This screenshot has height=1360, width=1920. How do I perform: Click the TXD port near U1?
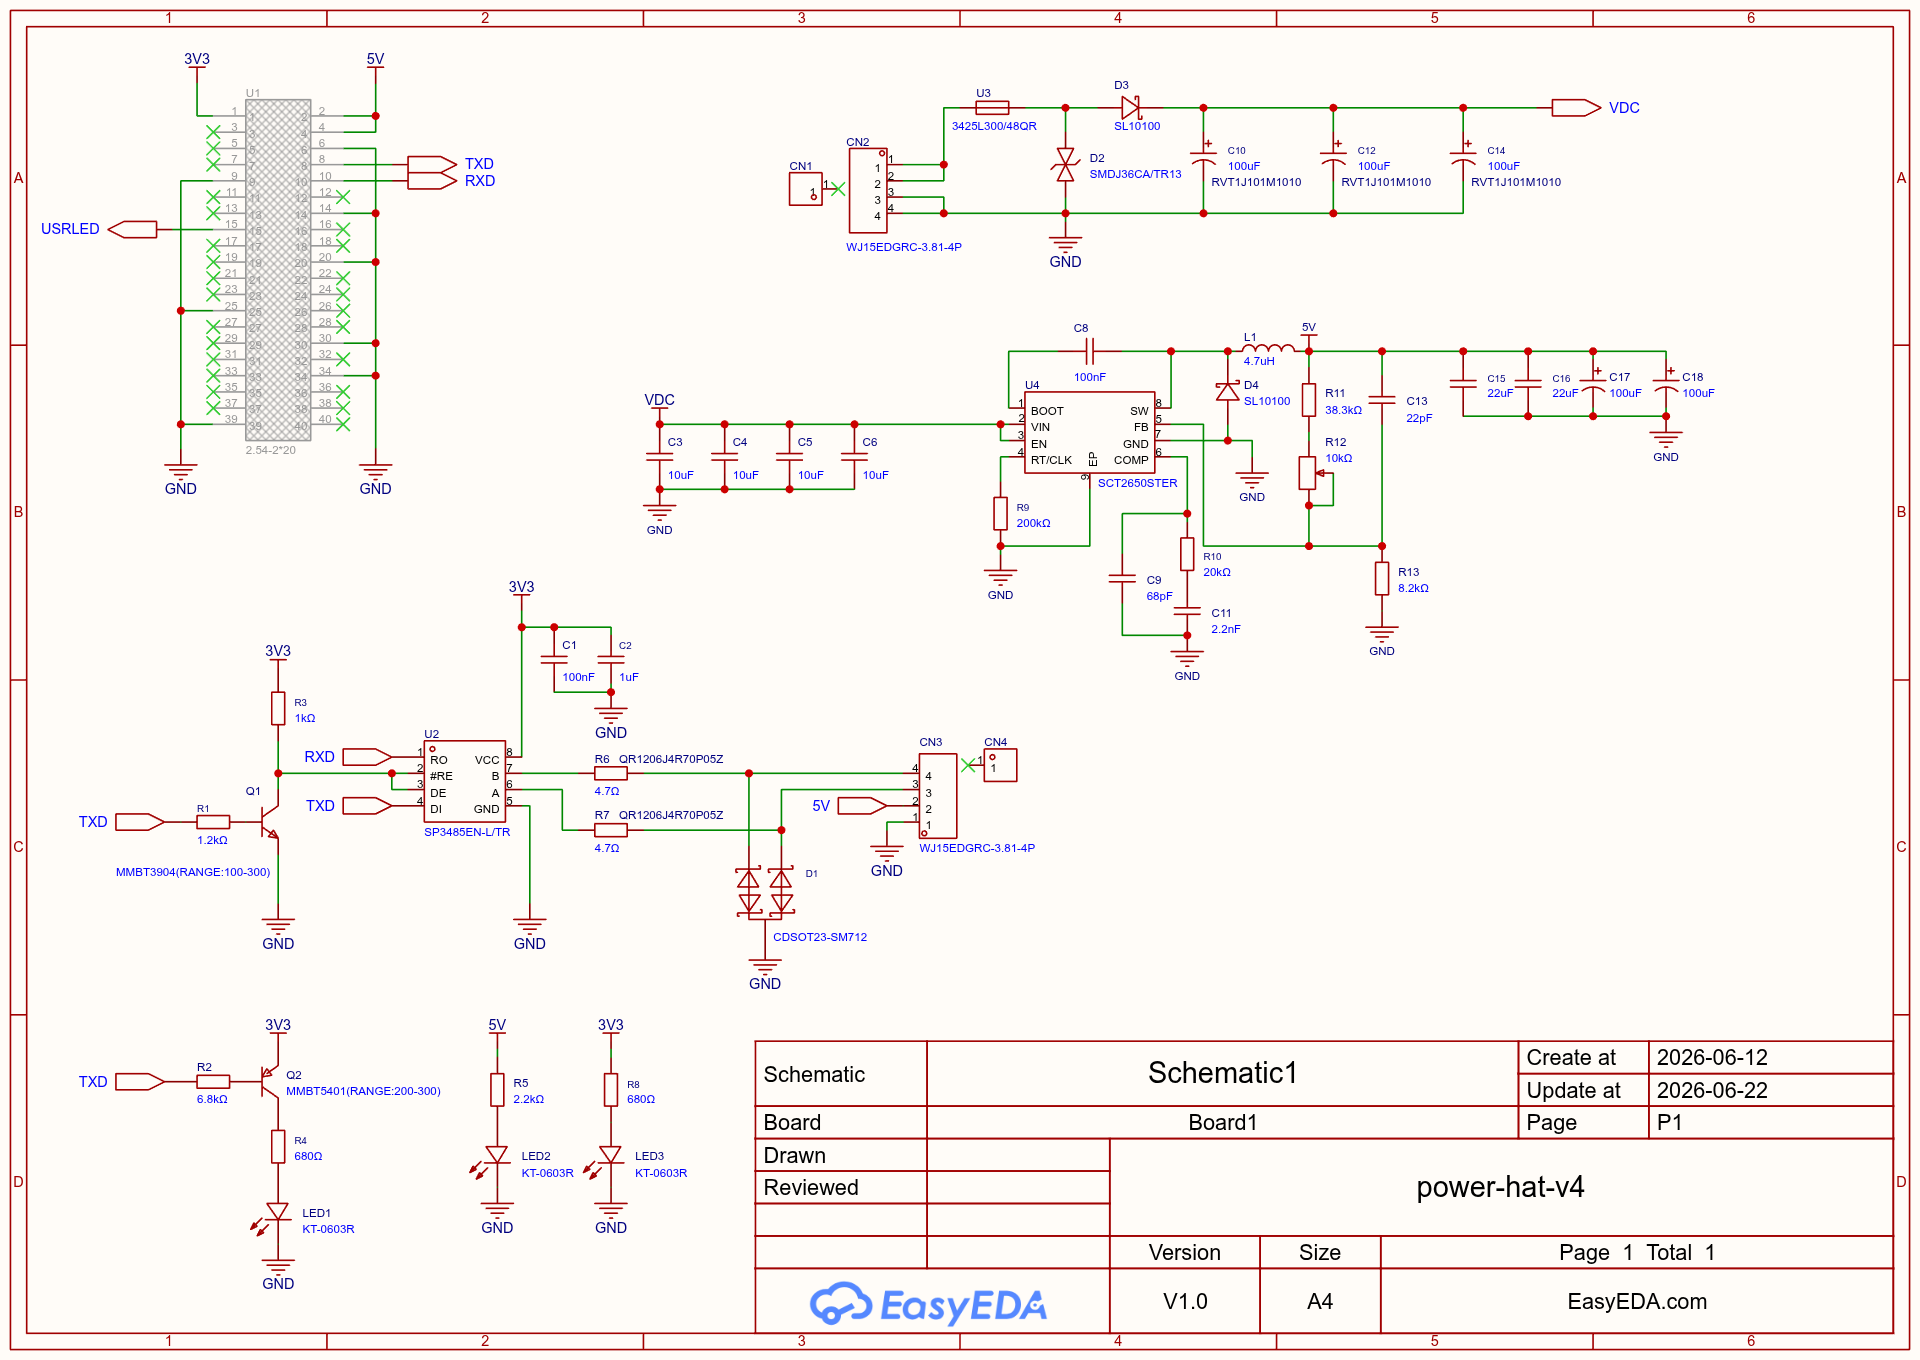coord(432,164)
